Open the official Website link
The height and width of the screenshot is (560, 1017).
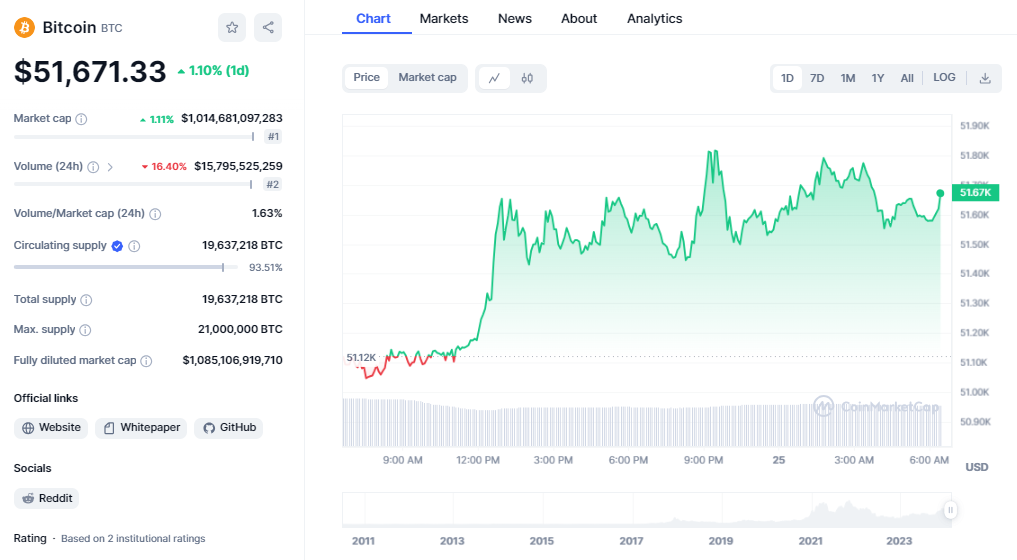pyautogui.click(x=51, y=428)
